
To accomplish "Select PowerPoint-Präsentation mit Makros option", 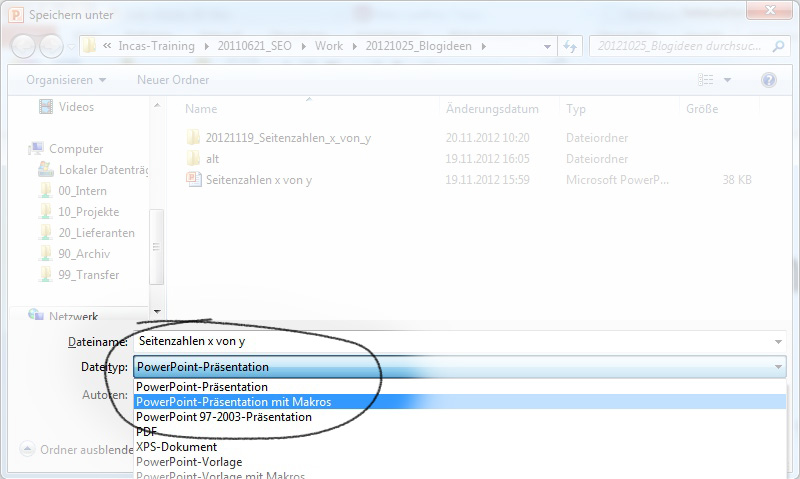I will click(460, 402).
